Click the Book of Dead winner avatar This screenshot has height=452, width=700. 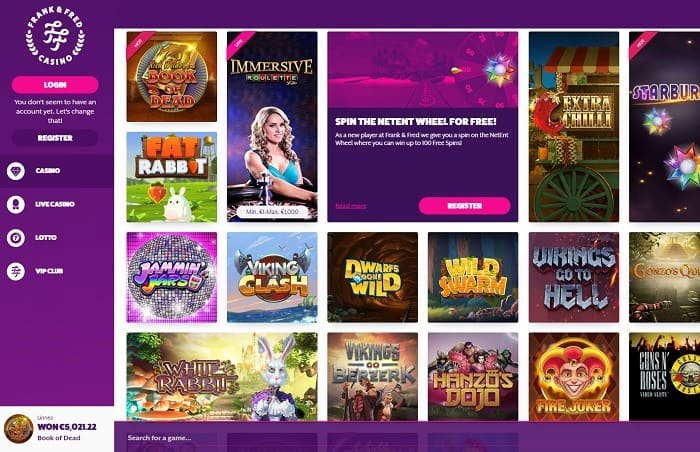(18, 428)
